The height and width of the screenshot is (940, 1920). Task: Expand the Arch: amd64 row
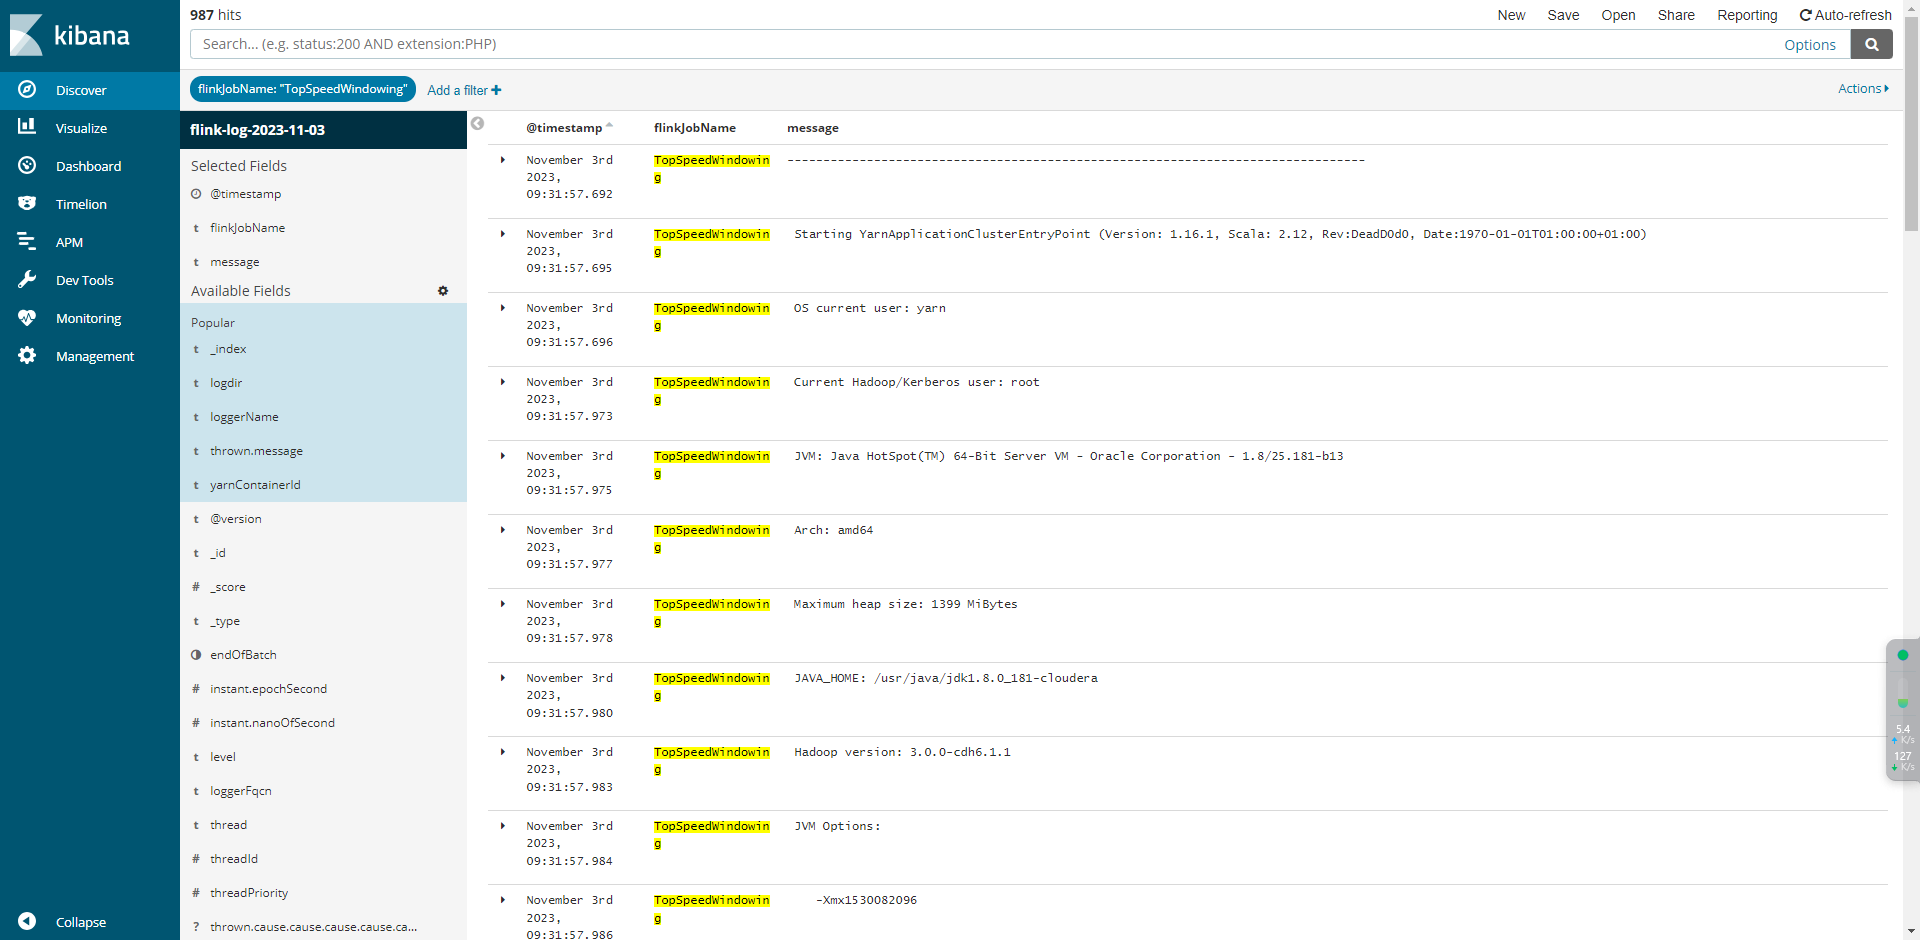point(503,530)
